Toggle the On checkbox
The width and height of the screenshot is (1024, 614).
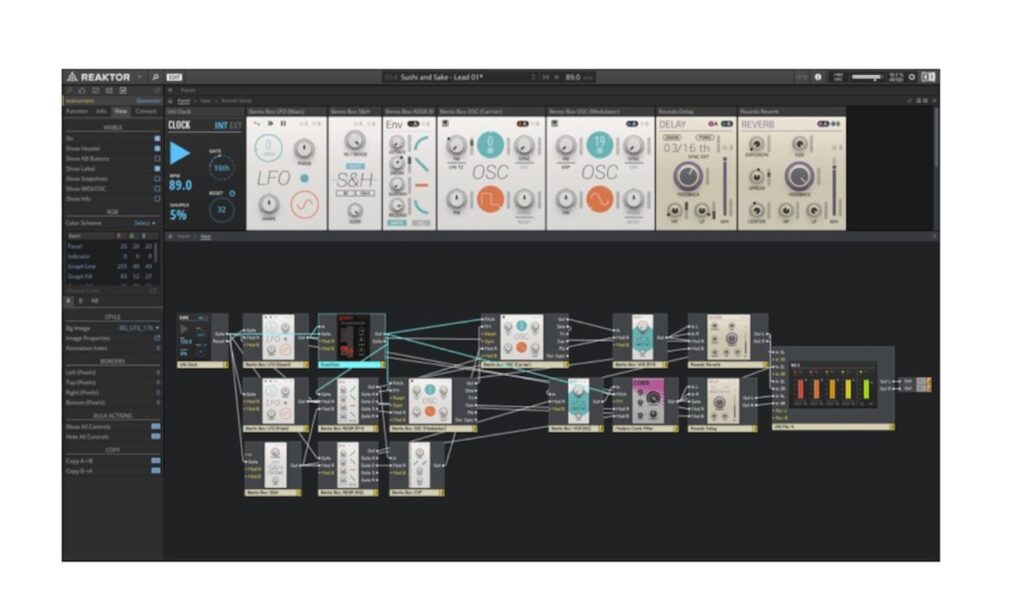coord(157,138)
